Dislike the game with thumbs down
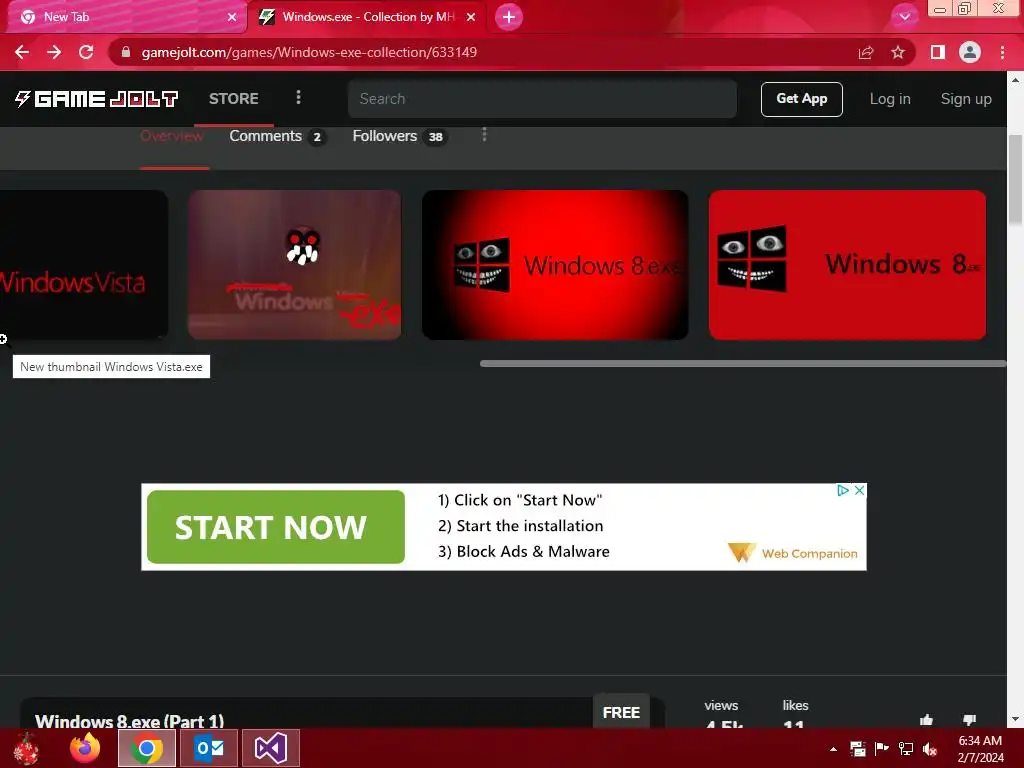 point(969,720)
